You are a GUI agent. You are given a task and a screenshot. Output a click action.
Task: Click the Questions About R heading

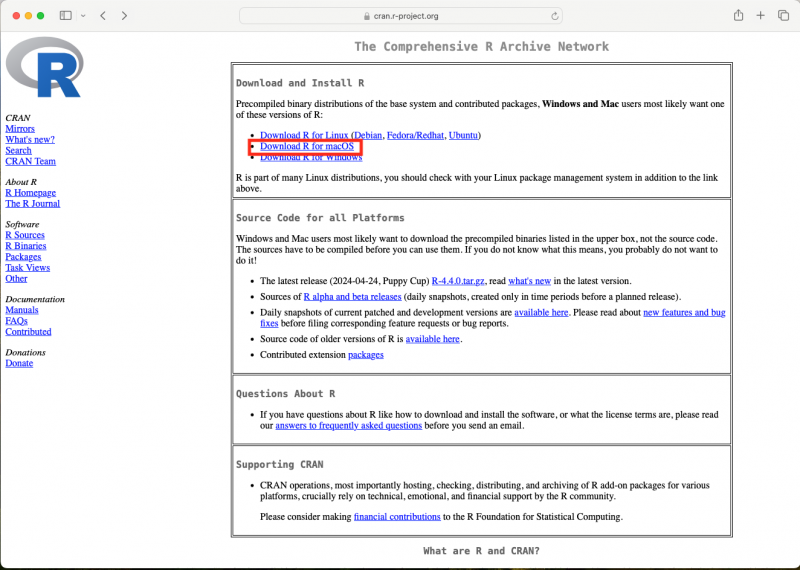[285, 394]
